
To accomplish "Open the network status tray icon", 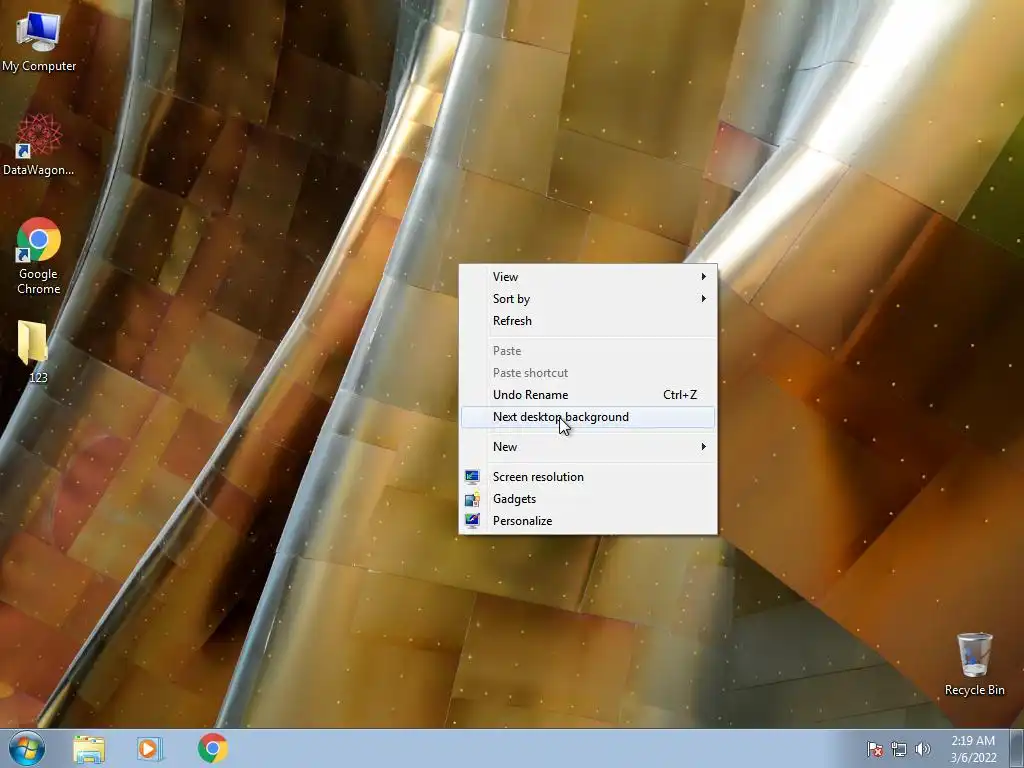I will pos(899,749).
